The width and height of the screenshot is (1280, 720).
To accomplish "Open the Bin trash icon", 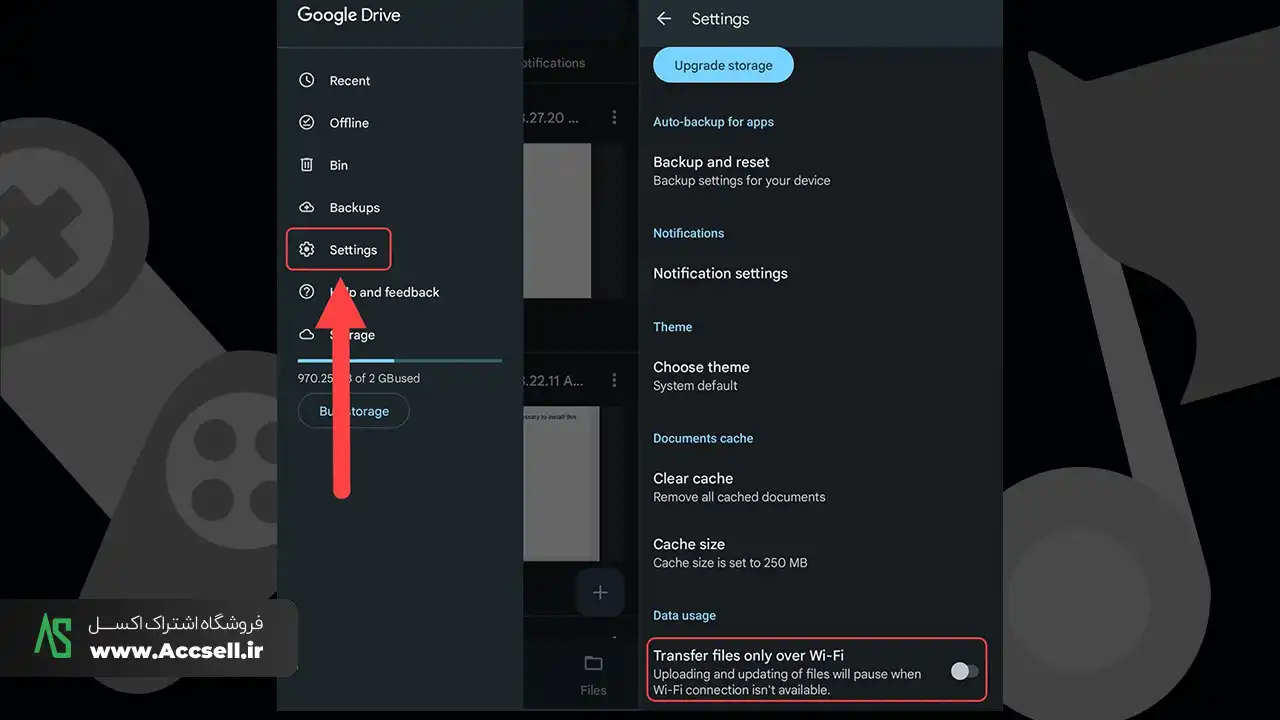I will tap(307, 165).
